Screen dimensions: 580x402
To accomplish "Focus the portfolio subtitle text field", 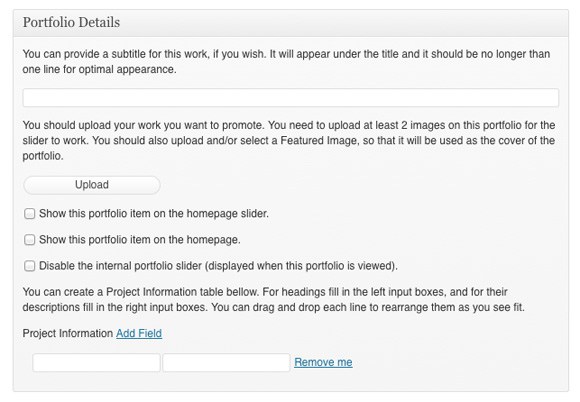I will pos(291,98).
